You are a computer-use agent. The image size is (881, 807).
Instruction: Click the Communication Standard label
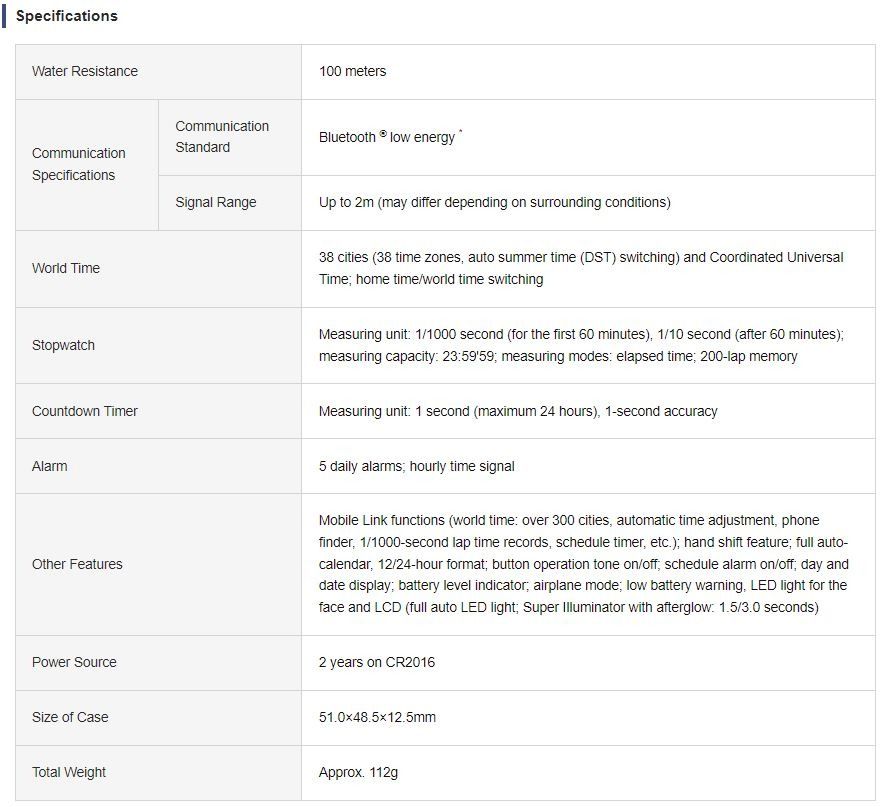pyautogui.click(x=222, y=137)
